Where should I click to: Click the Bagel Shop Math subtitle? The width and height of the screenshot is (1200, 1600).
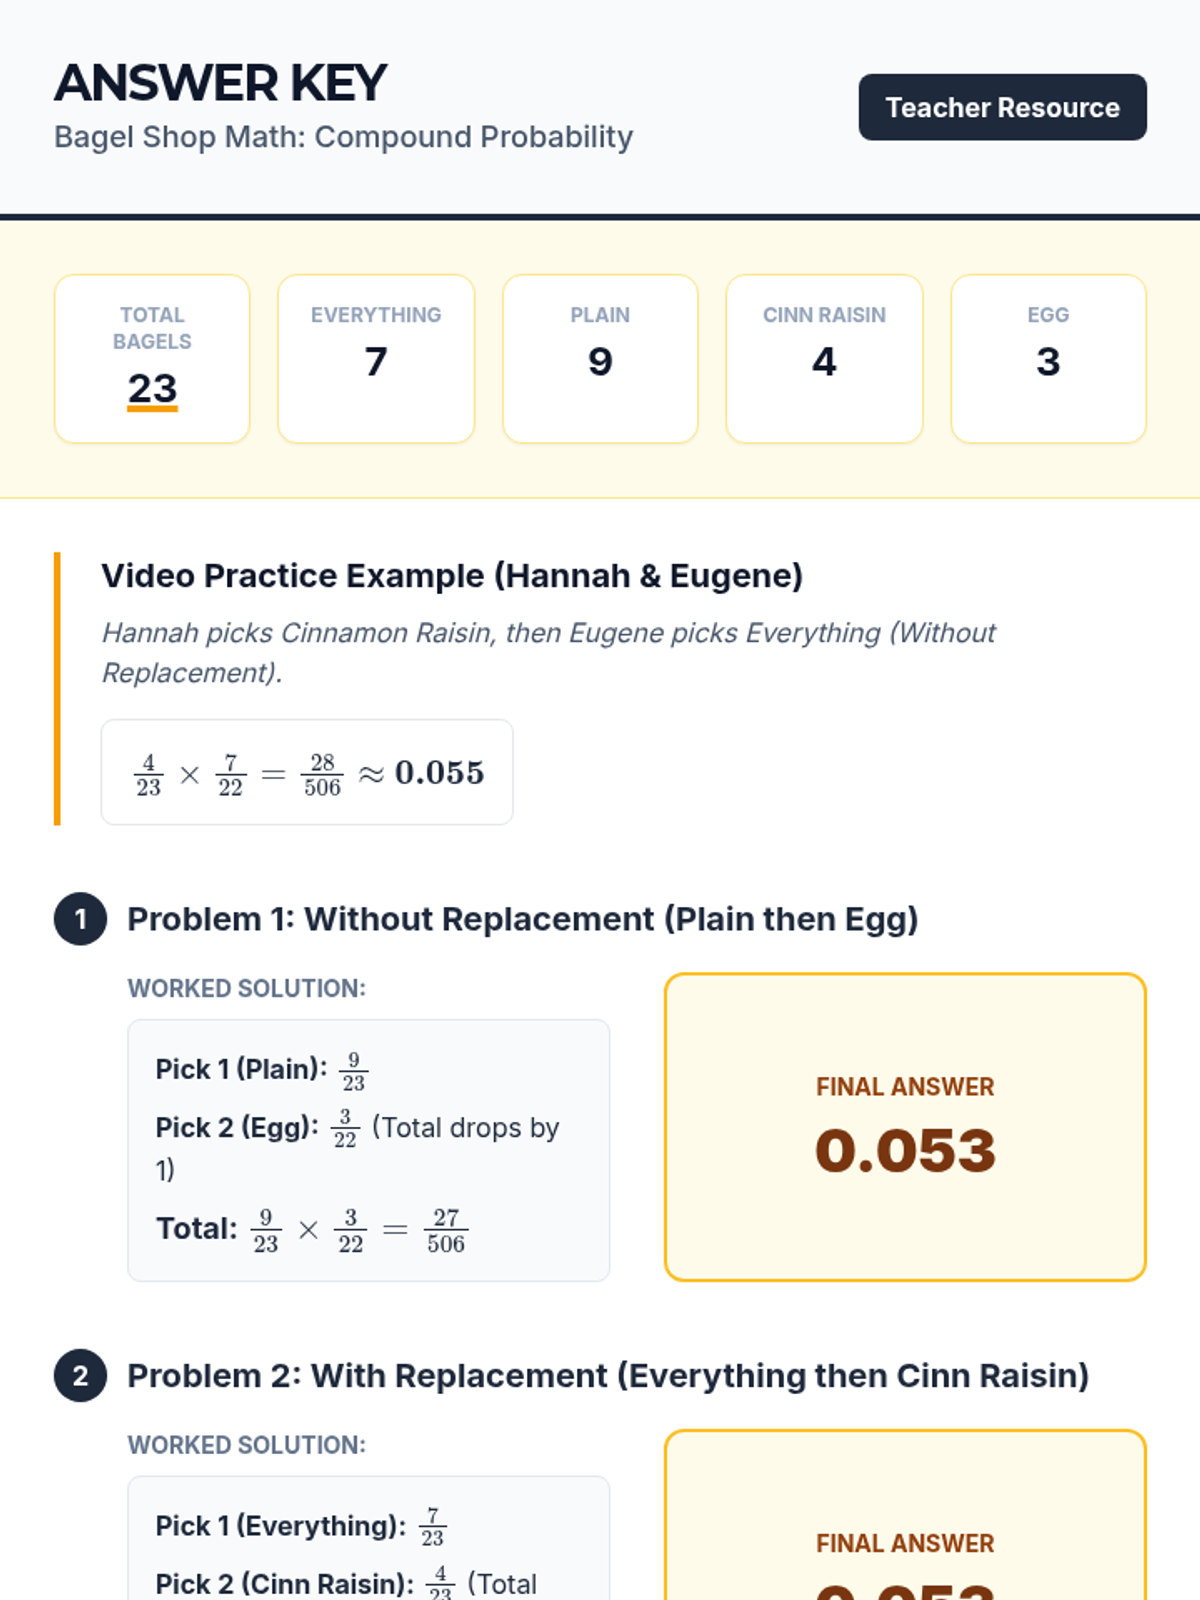[x=343, y=137]
